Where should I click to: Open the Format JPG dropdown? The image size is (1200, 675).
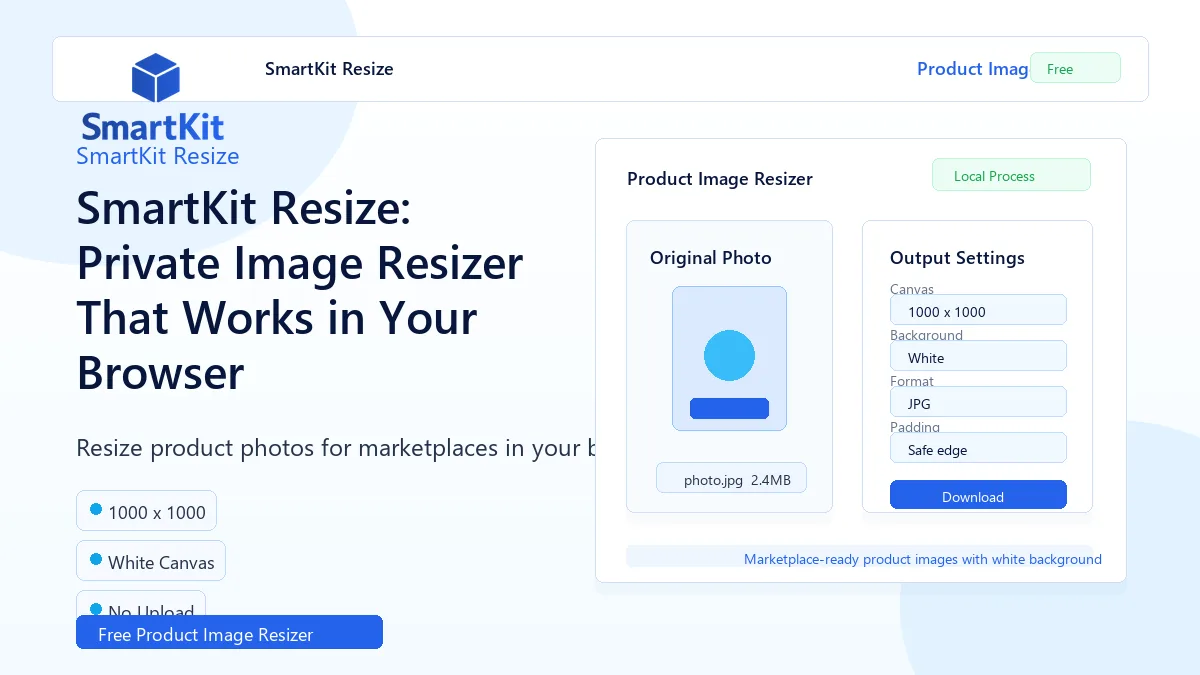978,402
